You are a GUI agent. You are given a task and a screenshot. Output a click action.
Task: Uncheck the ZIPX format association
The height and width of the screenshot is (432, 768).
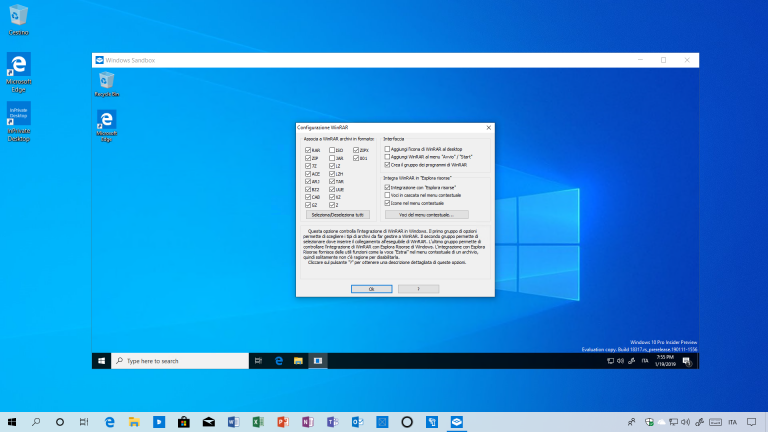[x=356, y=150]
